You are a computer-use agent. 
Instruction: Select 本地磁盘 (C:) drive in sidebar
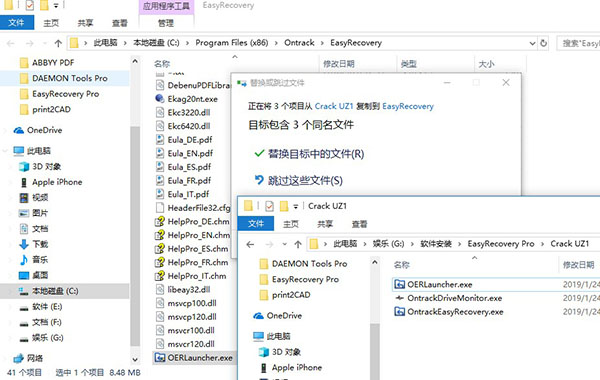pyautogui.click(x=55, y=291)
